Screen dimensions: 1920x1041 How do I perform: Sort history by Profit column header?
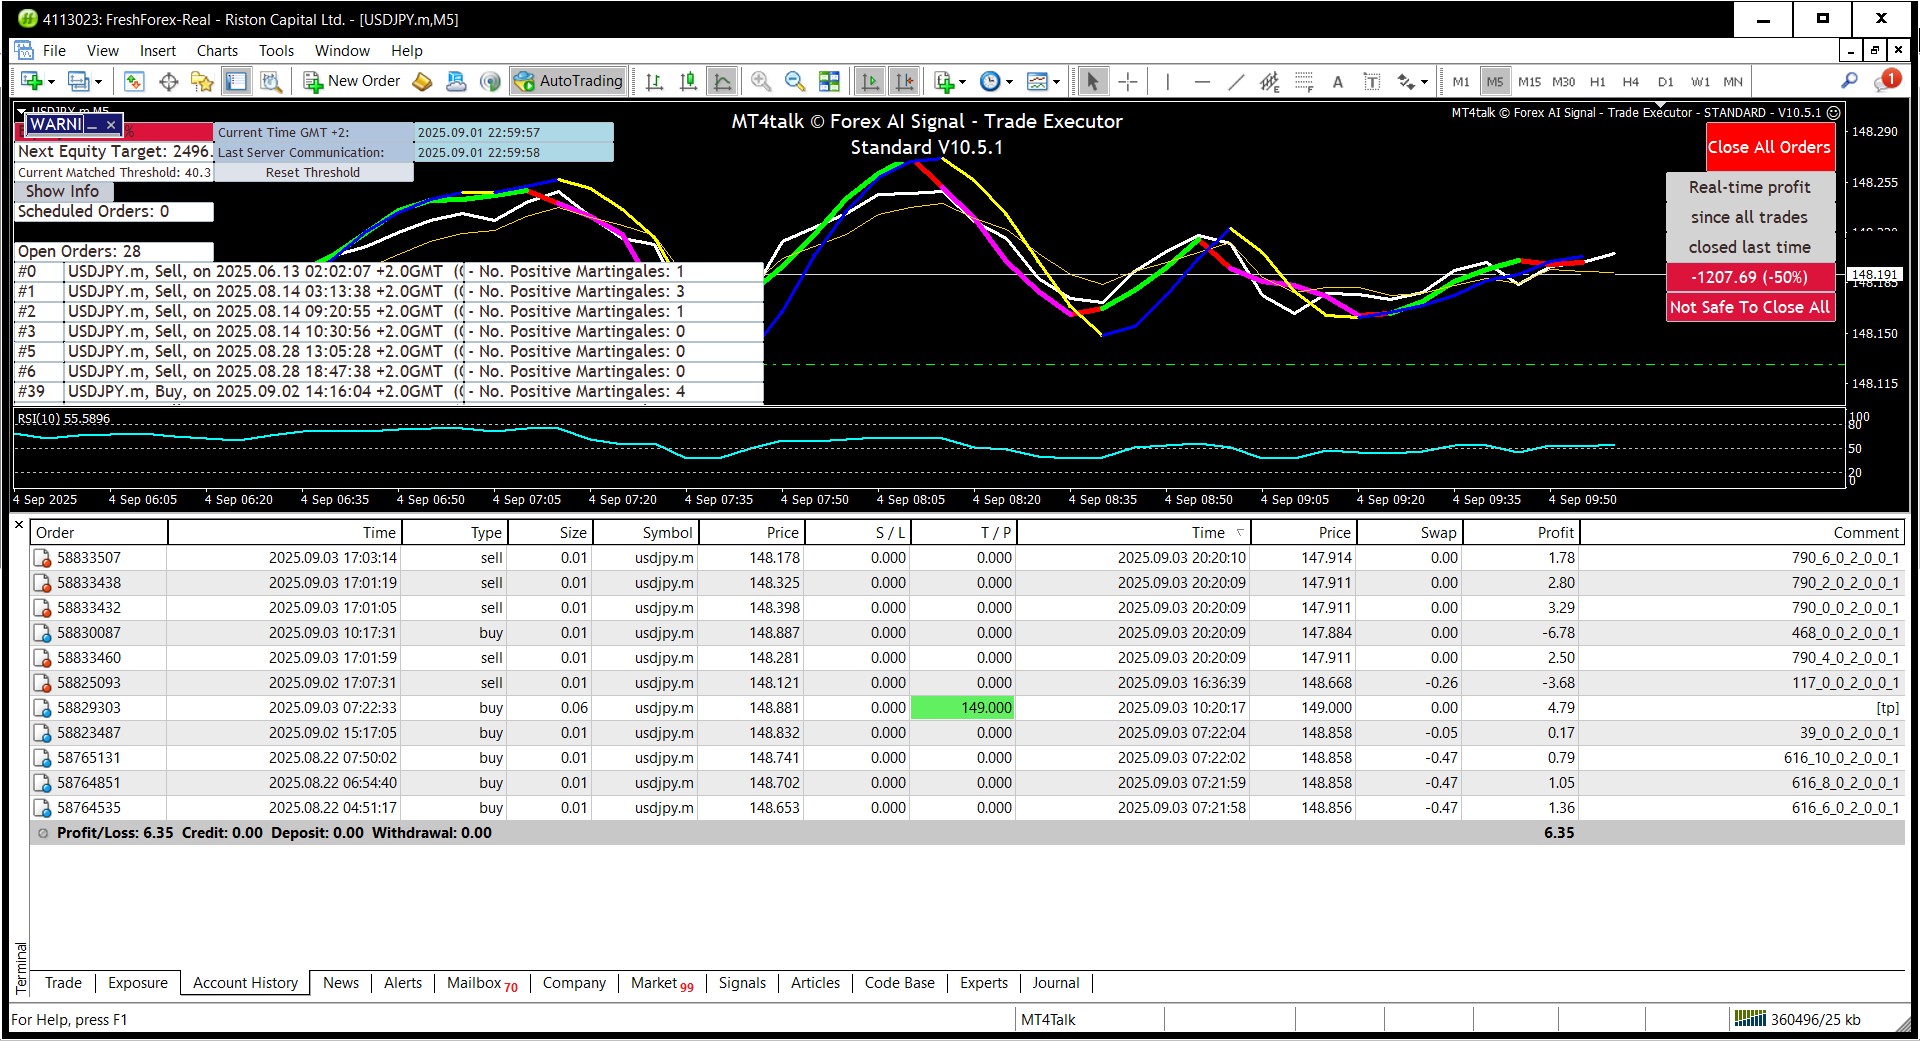tap(1520, 533)
